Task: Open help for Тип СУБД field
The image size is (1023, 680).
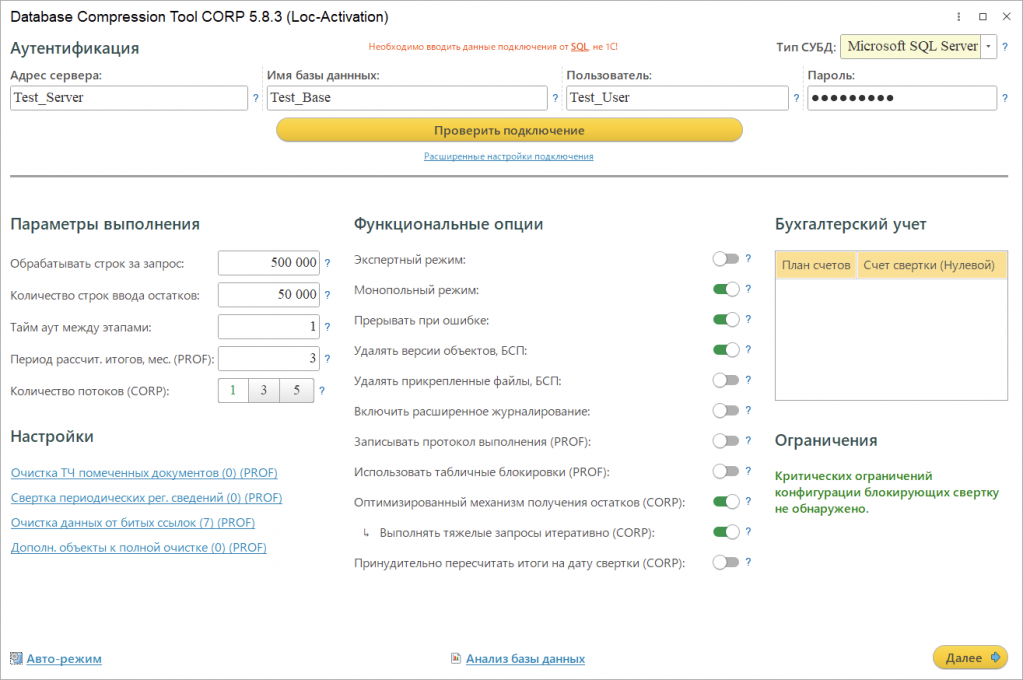Action: [1005, 47]
